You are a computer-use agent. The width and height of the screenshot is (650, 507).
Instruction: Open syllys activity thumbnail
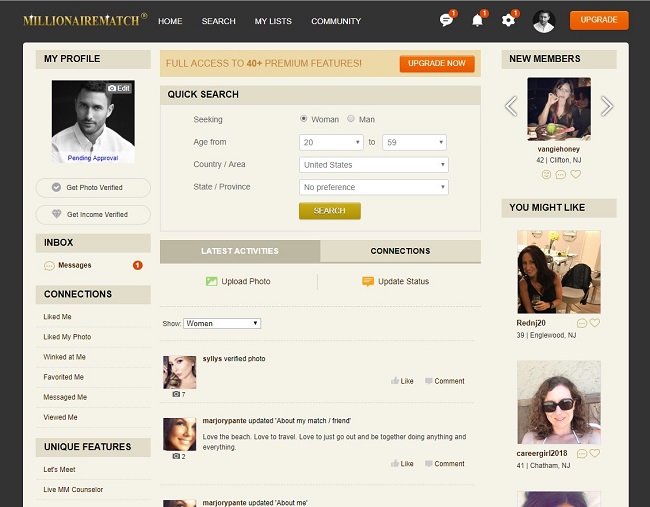[x=179, y=372]
